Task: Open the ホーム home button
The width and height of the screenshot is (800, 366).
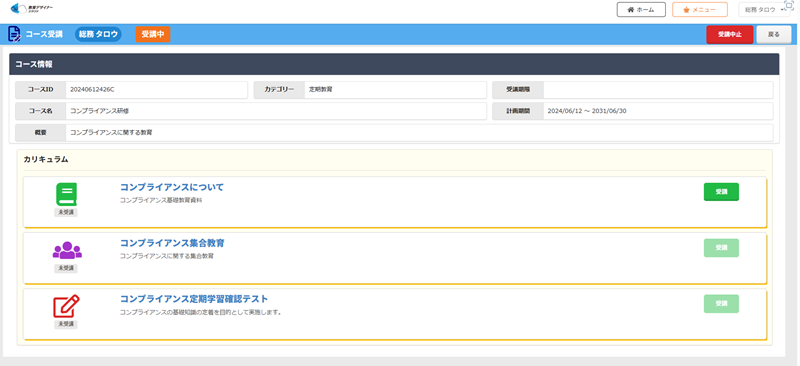Action: tap(641, 10)
